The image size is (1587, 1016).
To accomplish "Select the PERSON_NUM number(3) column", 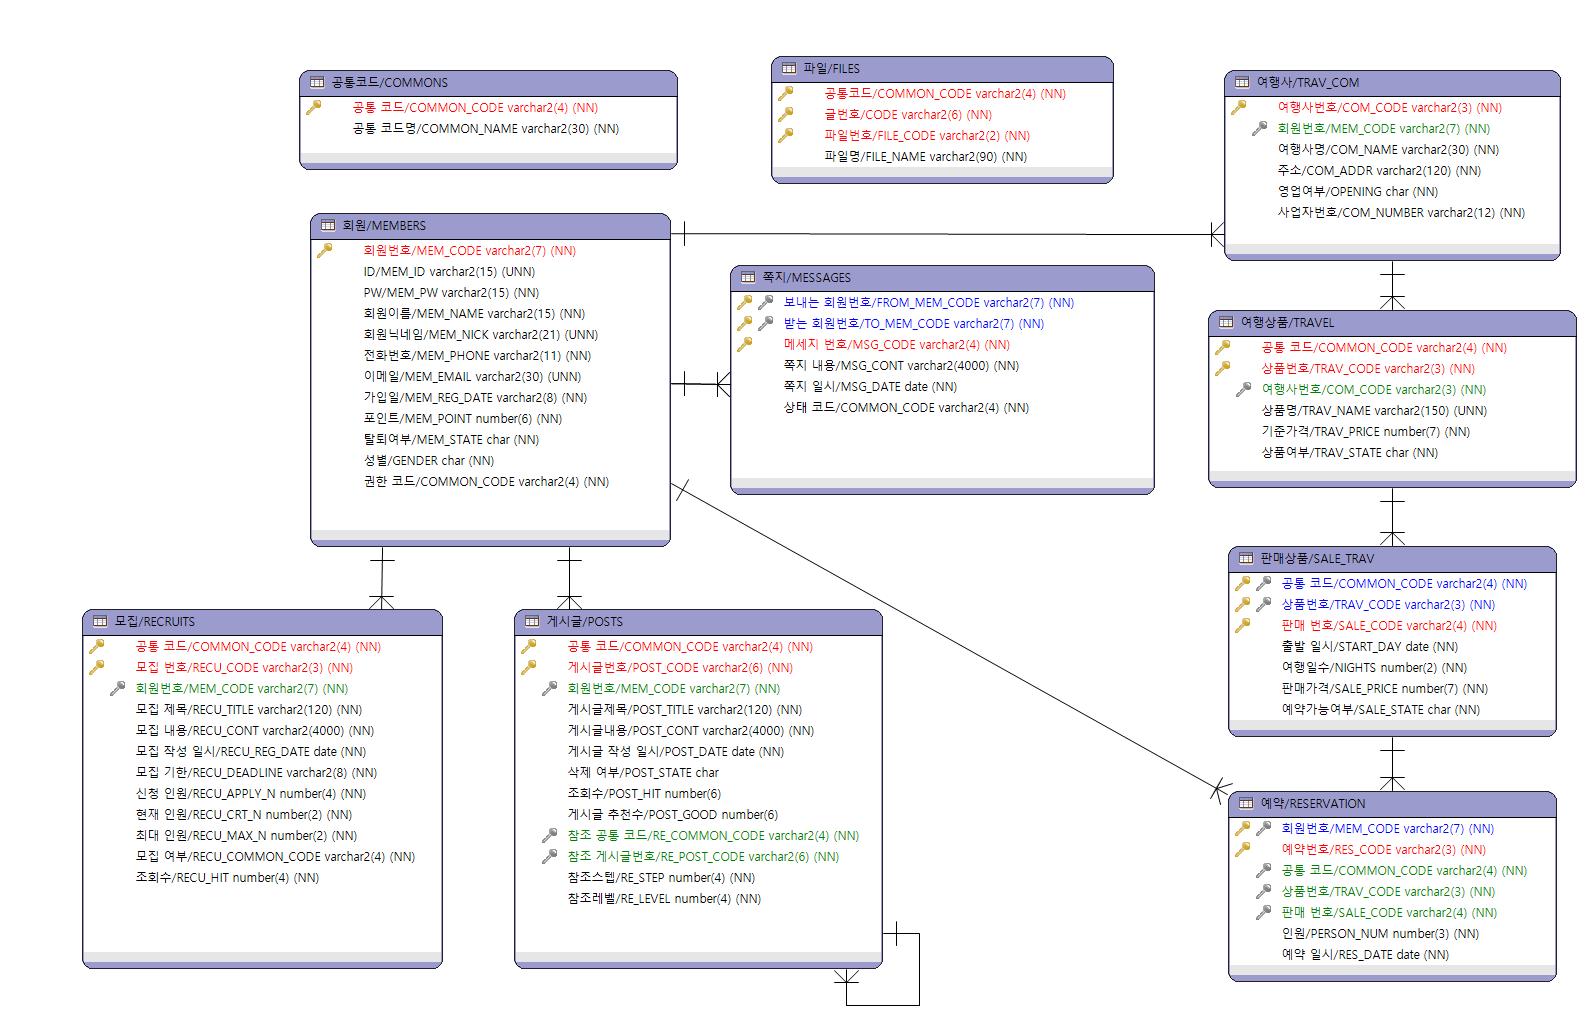I will [x=1381, y=933].
